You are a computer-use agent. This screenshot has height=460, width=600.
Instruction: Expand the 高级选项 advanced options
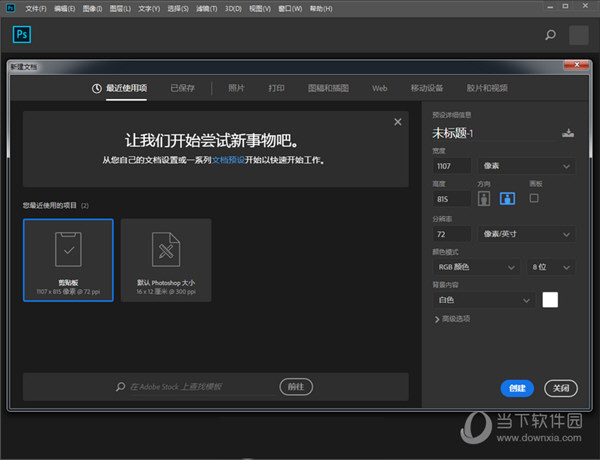point(452,319)
